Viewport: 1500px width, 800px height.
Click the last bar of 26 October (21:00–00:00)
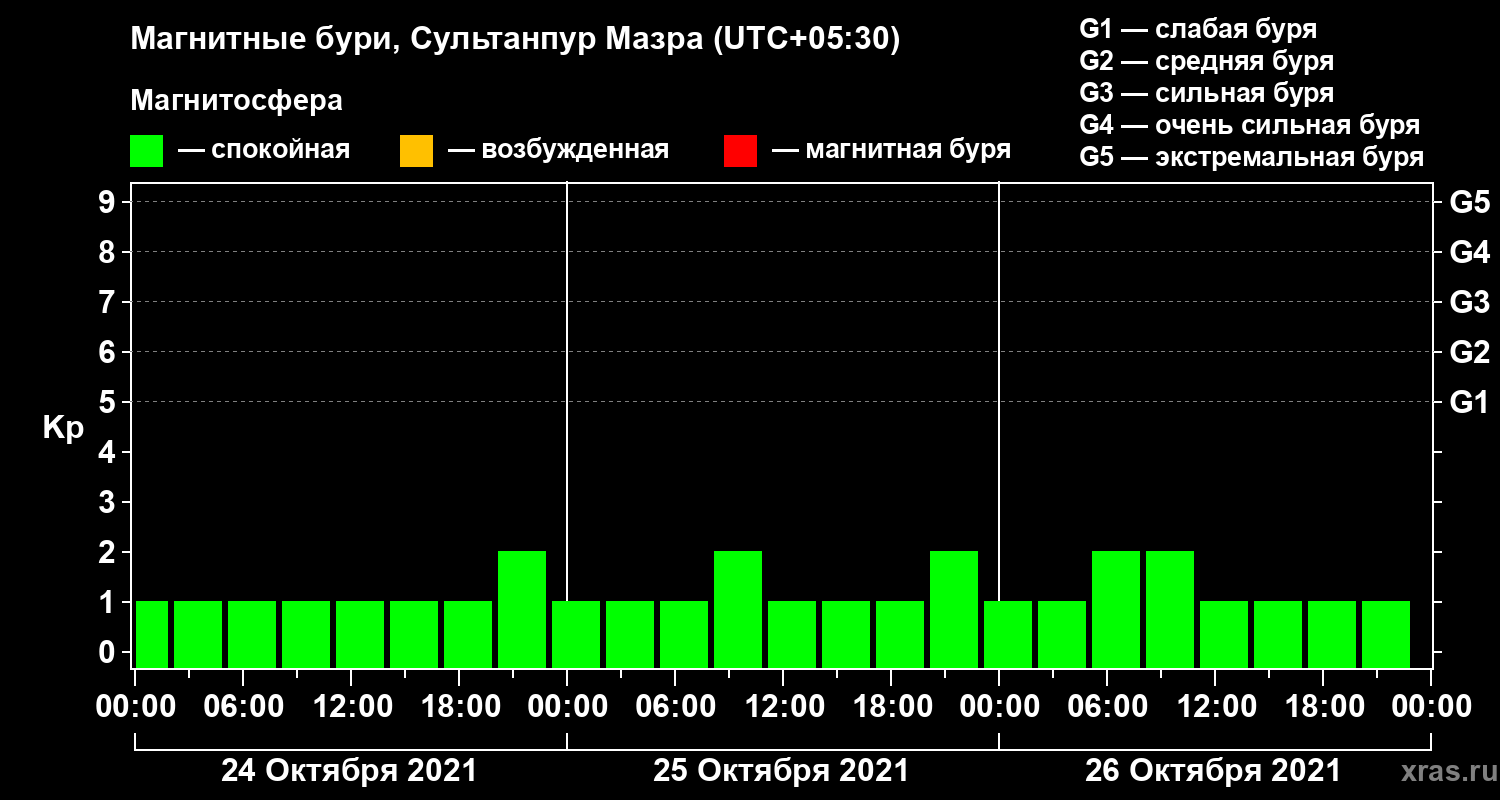[1386, 634]
